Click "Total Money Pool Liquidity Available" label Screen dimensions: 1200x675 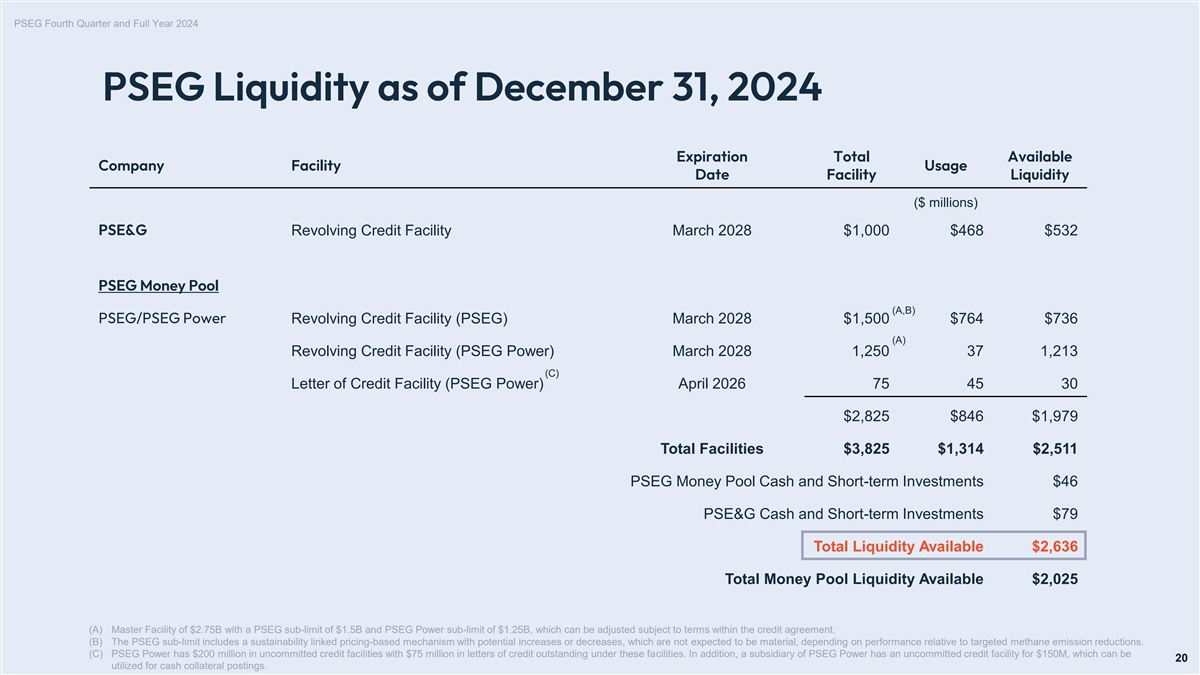click(x=853, y=579)
